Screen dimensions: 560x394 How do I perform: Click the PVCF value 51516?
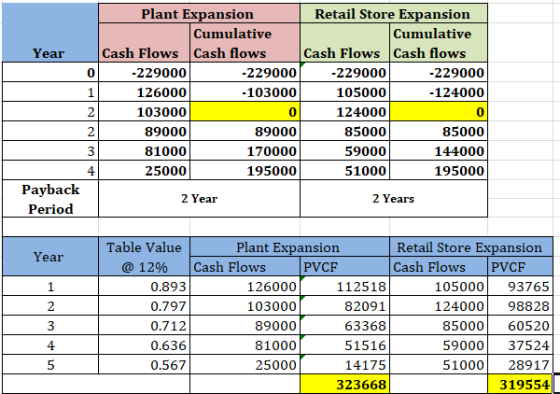pyautogui.click(x=345, y=345)
